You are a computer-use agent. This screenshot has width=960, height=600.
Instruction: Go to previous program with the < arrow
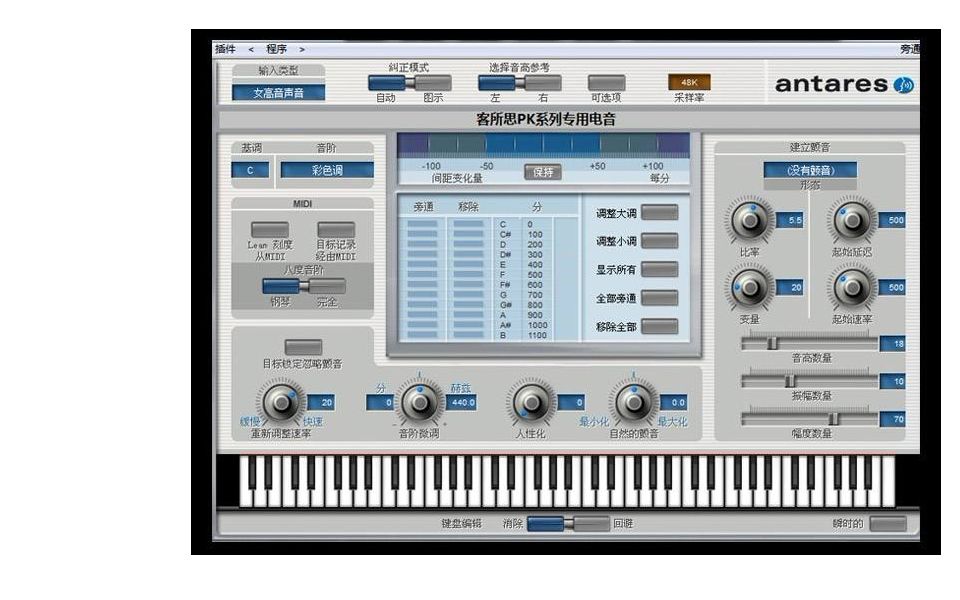[x=251, y=50]
